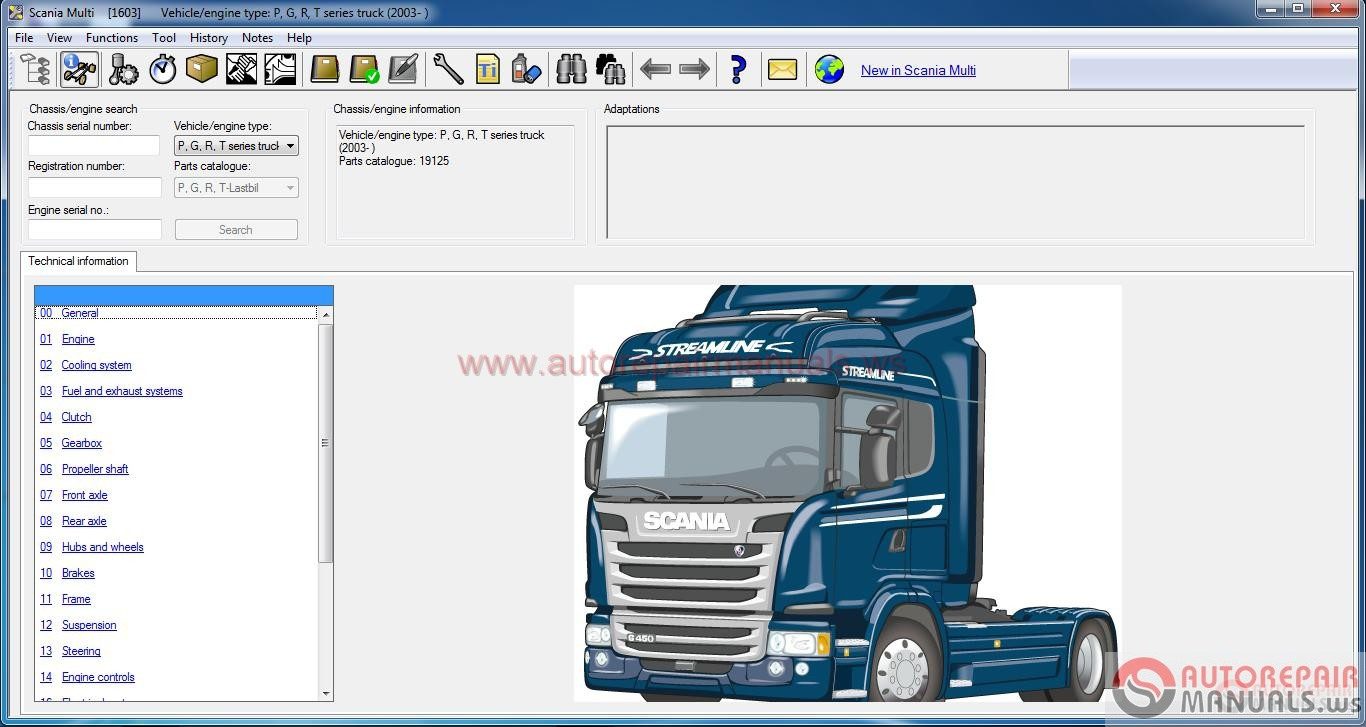1366x727 pixels.
Task: Open the plain brown book icon
Action: tap(325, 70)
